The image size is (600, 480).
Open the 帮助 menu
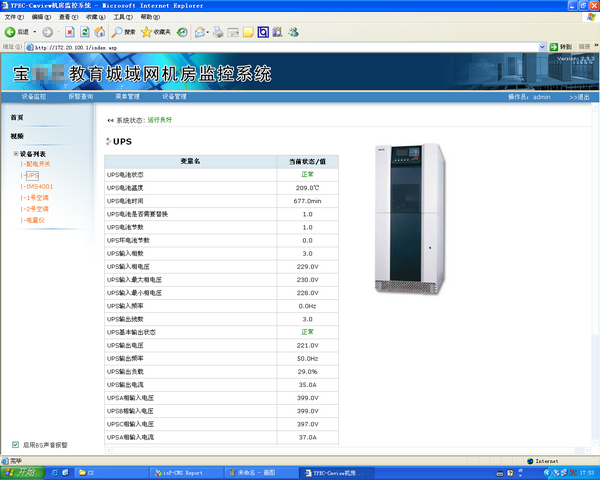click(150, 17)
